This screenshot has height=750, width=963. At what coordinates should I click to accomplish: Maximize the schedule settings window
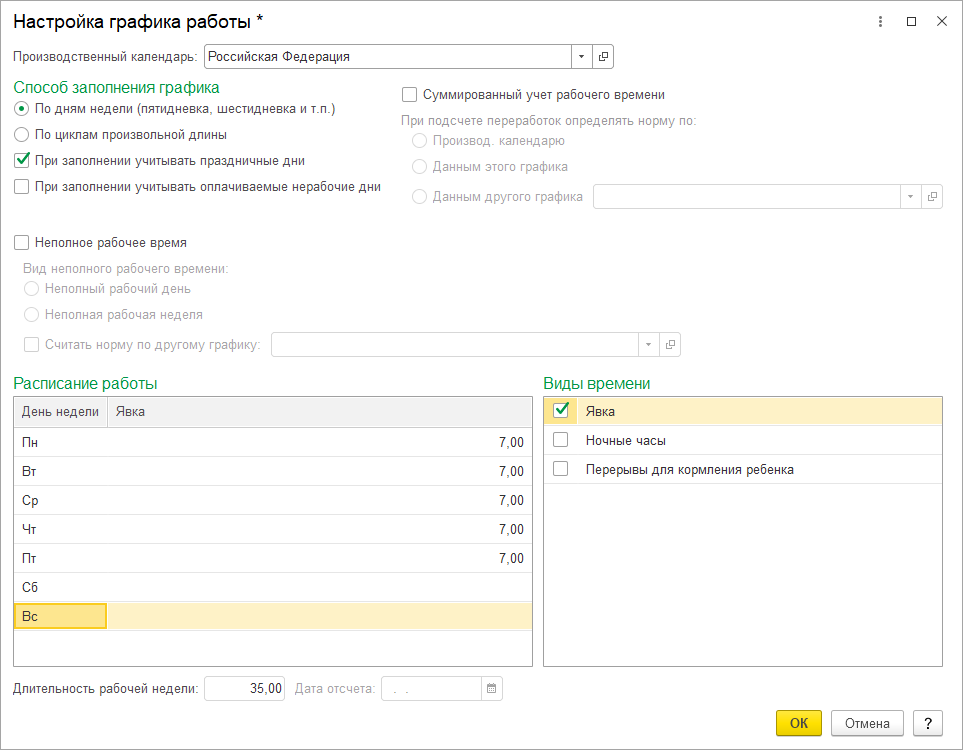pos(911,21)
